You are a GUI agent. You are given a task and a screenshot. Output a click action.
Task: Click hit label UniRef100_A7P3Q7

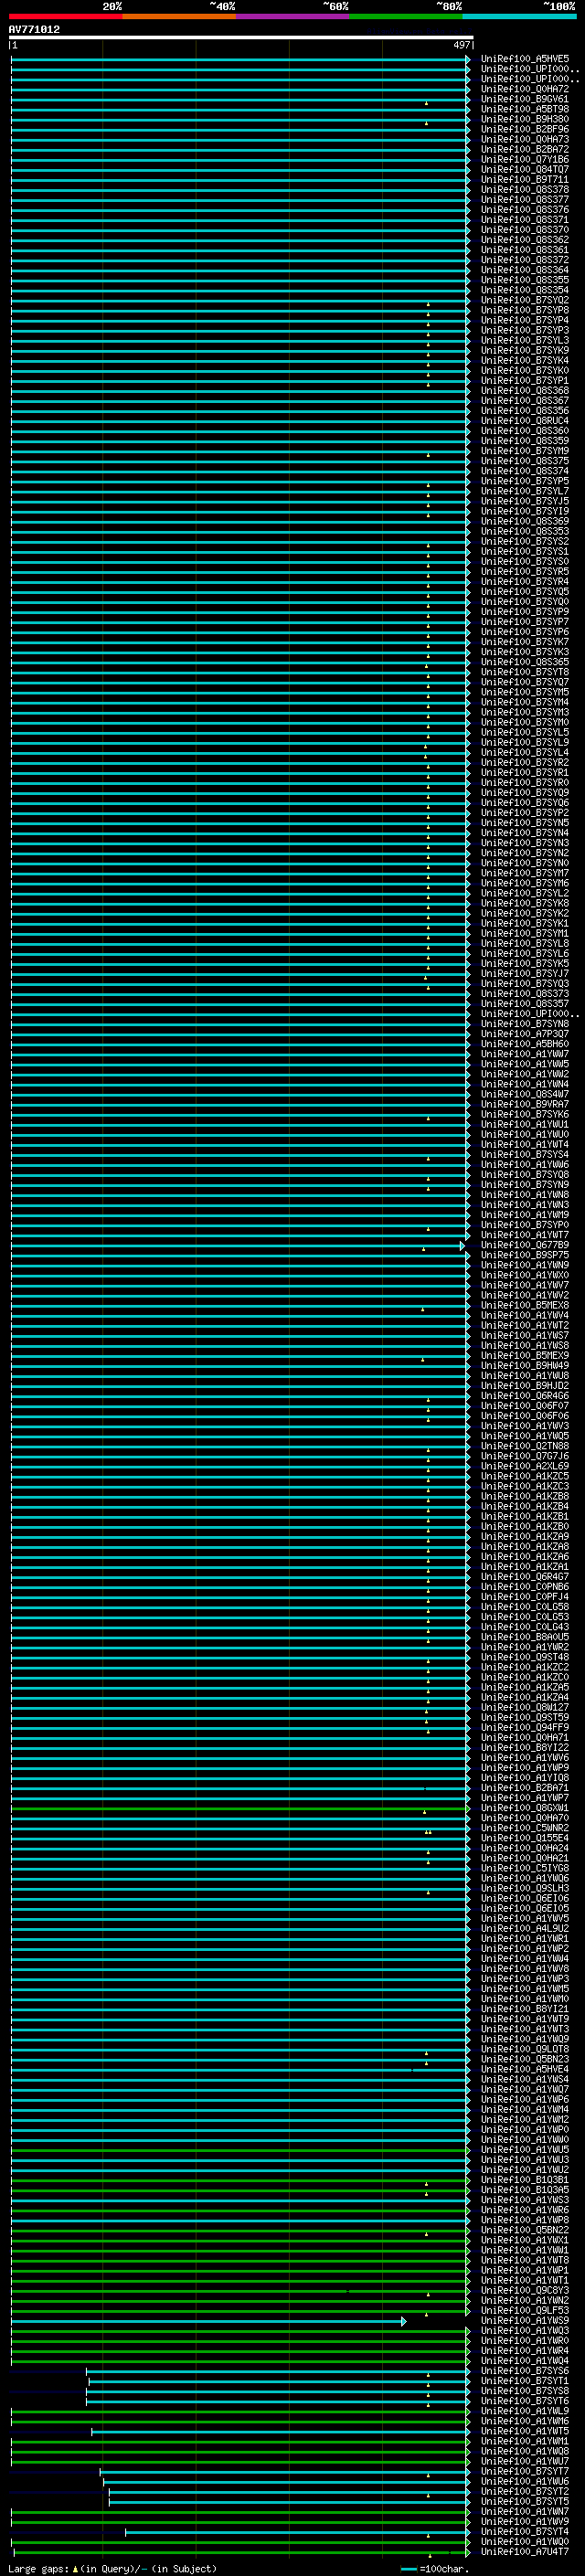coord(525,1034)
